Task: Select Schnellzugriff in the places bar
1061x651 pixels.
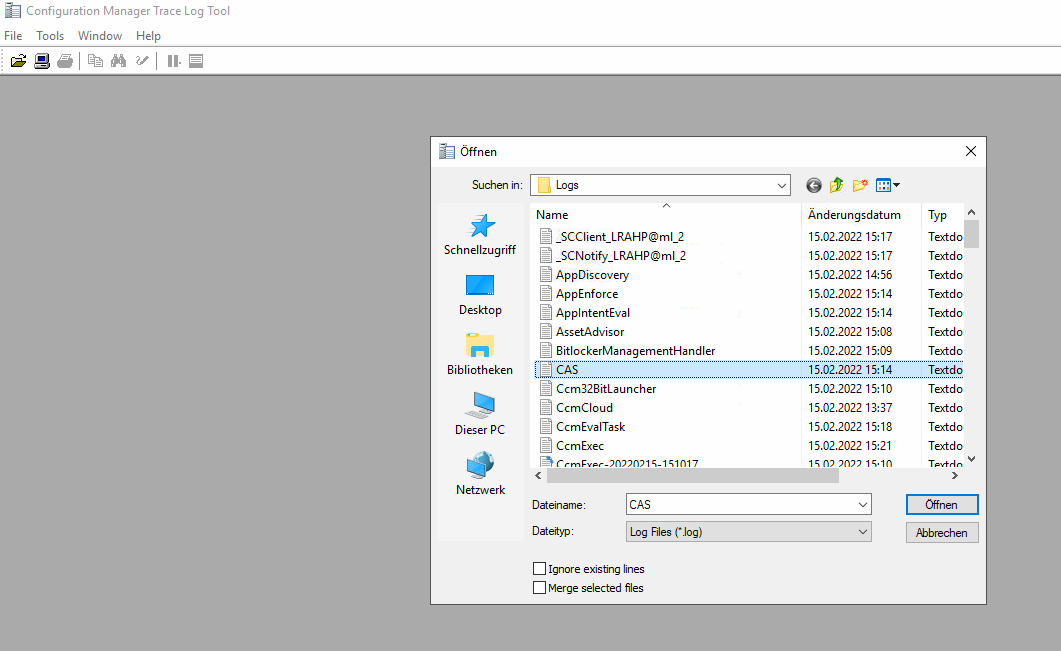Action: pyautogui.click(x=480, y=234)
